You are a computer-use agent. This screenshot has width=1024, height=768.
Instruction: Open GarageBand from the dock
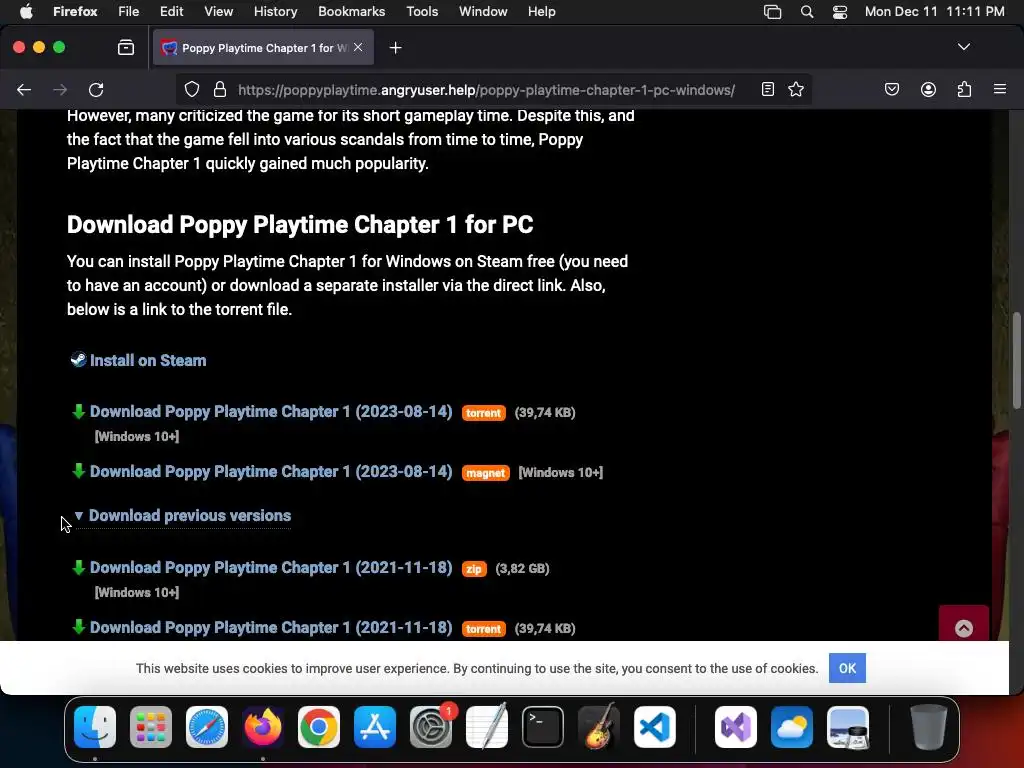pyautogui.click(x=599, y=726)
